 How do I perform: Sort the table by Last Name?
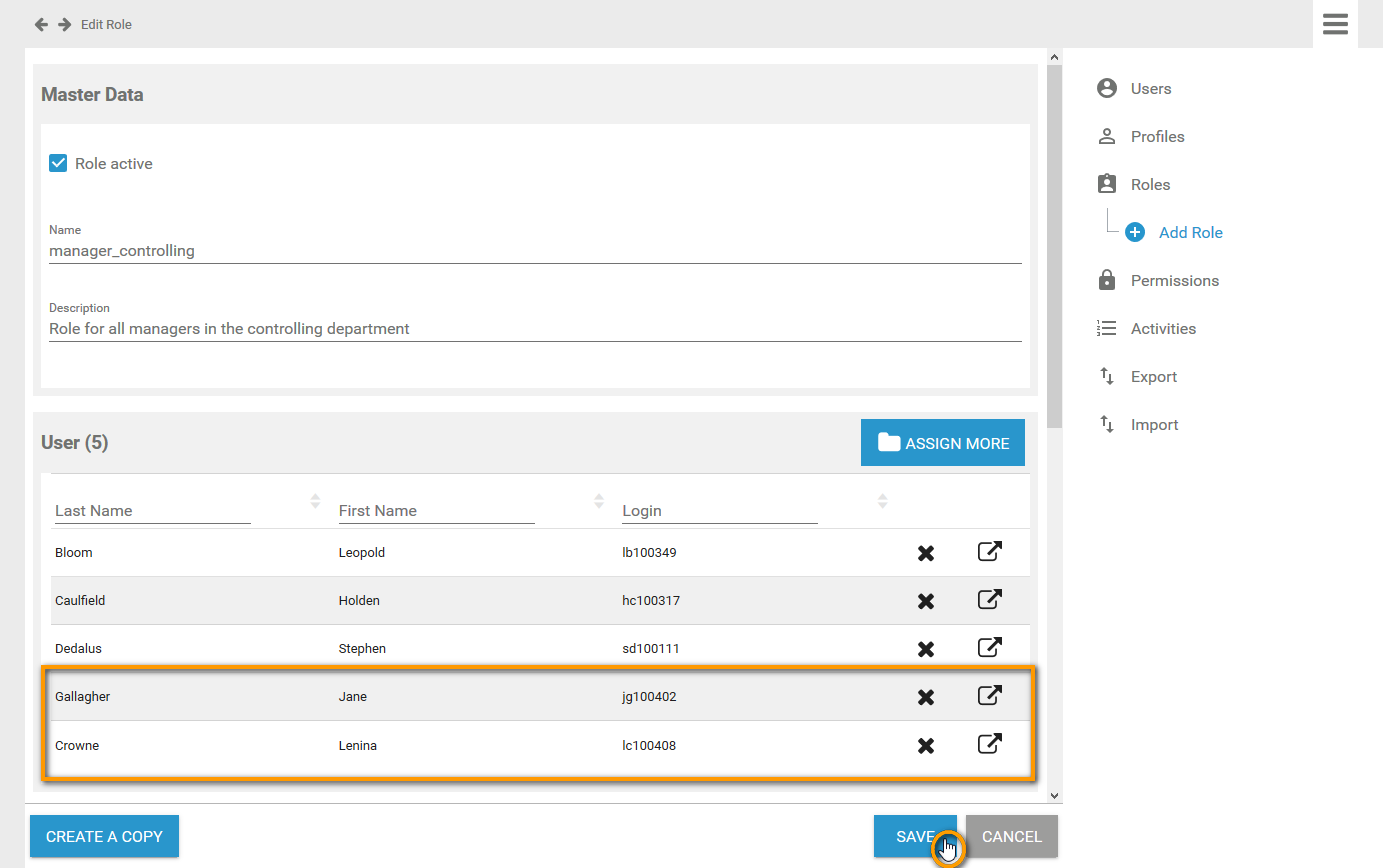pos(315,500)
